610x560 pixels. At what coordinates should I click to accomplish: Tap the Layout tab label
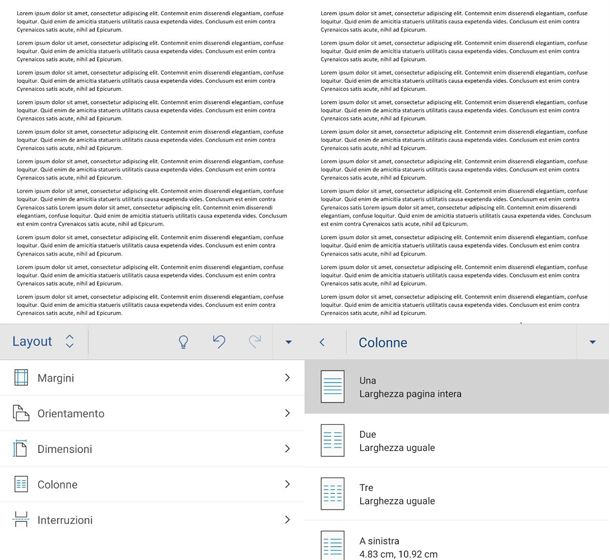32,341
